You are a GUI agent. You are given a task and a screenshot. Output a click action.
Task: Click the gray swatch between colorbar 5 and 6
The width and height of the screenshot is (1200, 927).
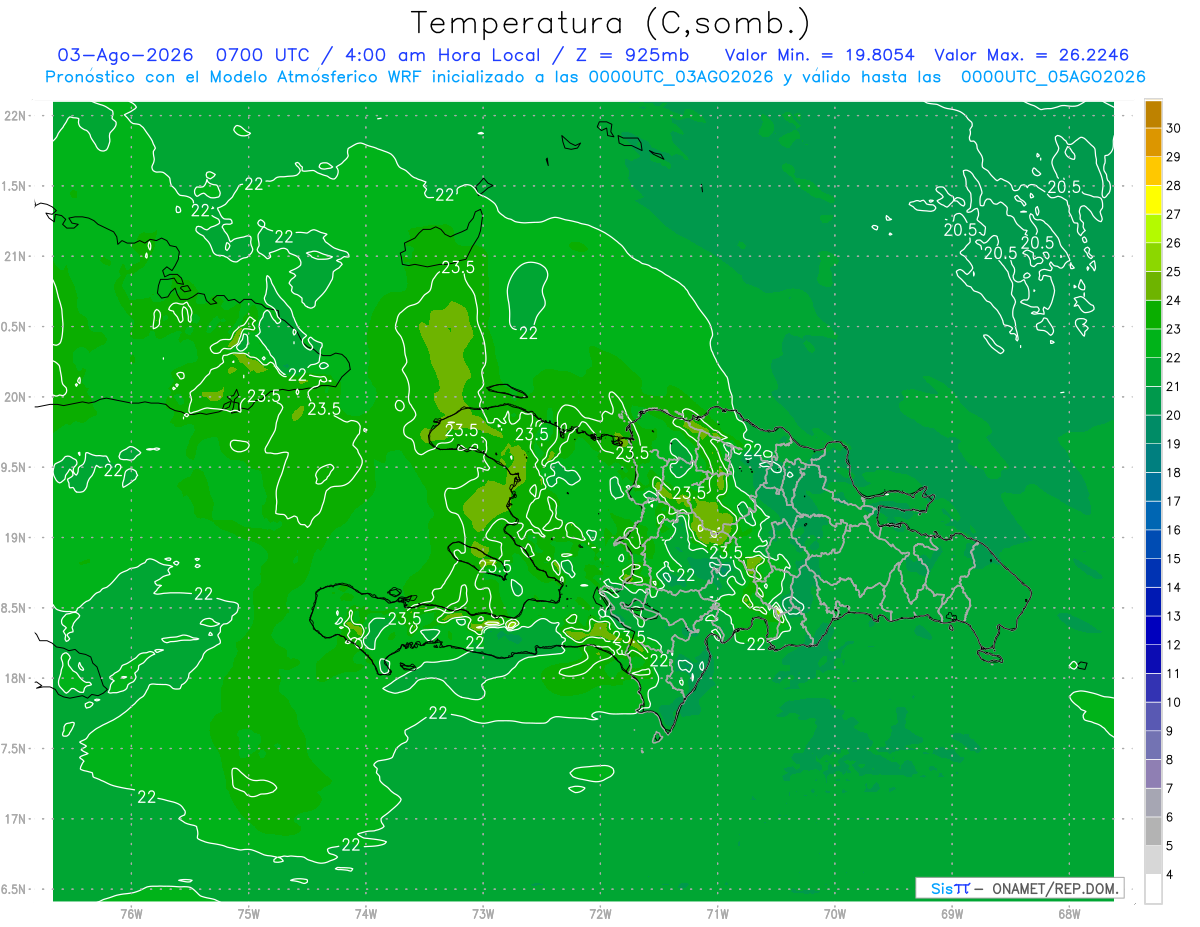tap(1153, 831)
